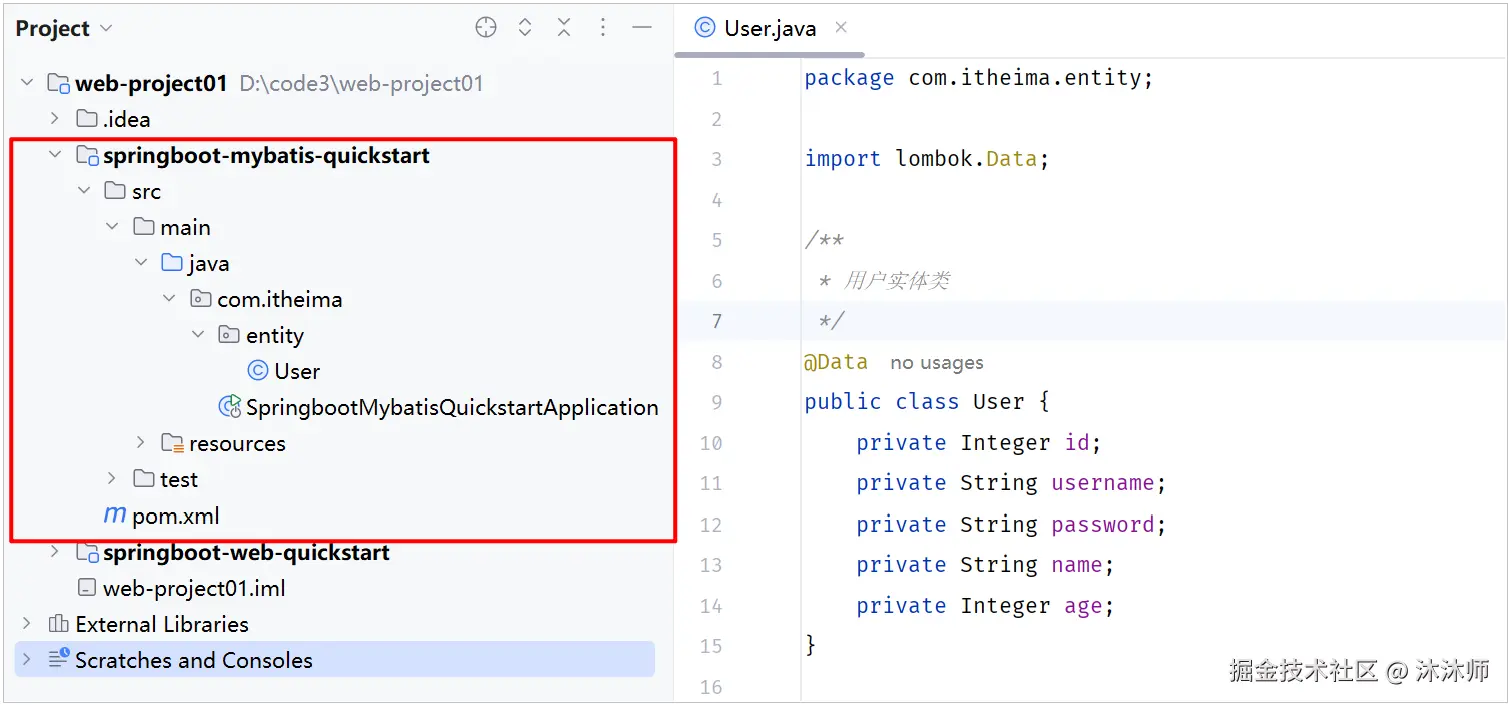Expand the resources folder chevron

tap(141, 443)
